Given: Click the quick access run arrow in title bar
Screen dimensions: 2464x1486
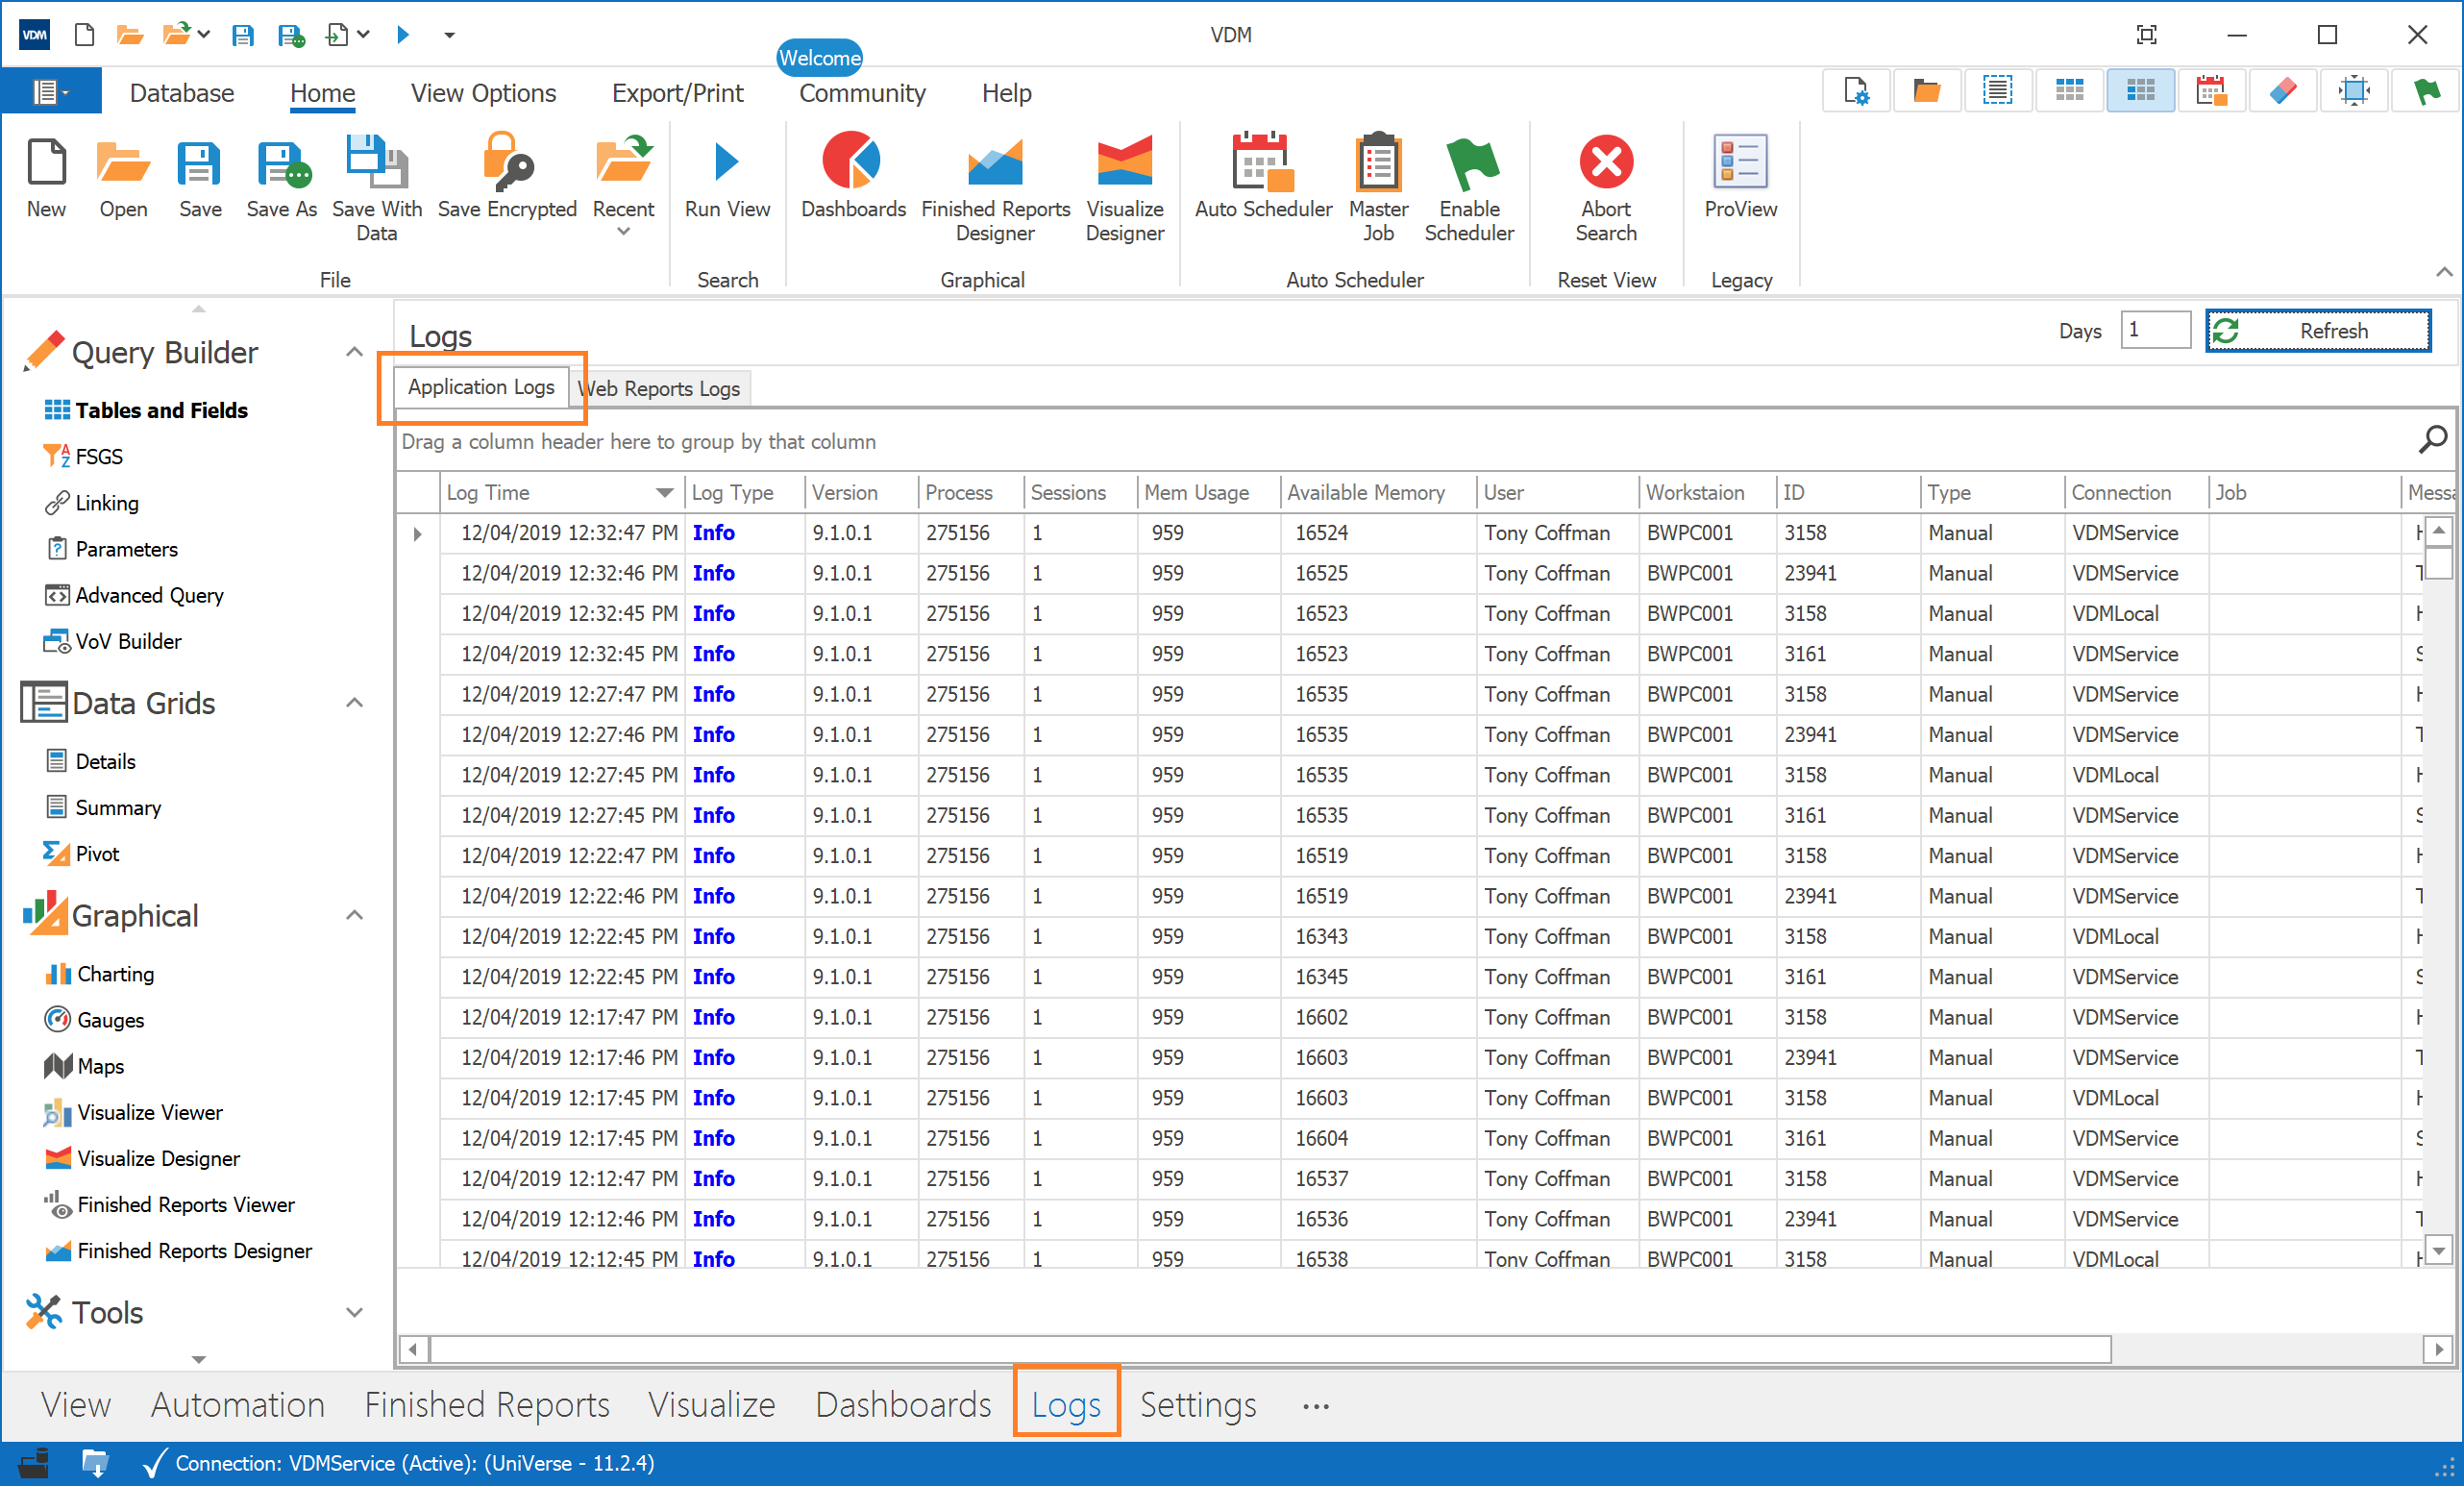Looking at the screenshot, I should pos(402,35).
